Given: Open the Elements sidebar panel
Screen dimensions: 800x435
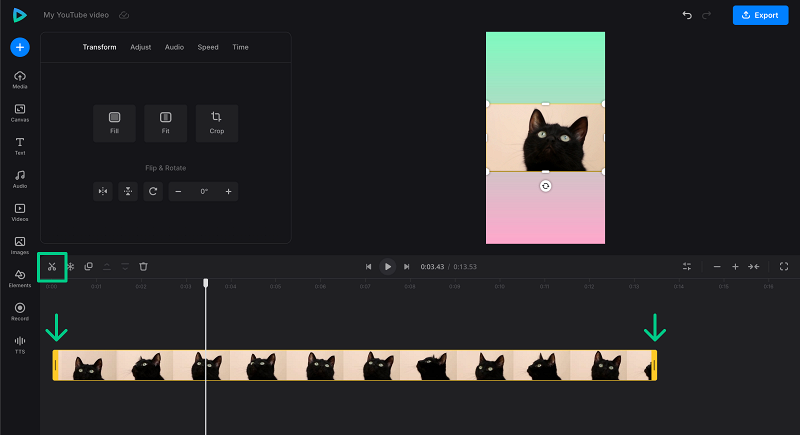Looking at the screenshot, I should pyautogui.click(x=20, y=278).
